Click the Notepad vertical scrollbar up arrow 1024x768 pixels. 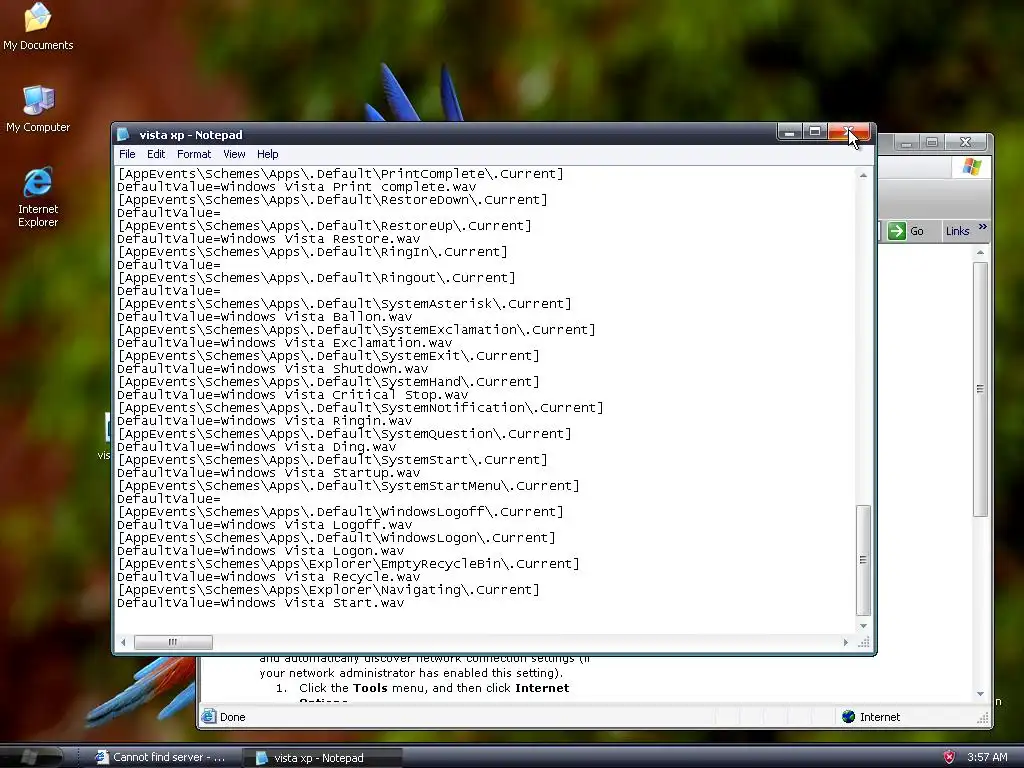pos(863,175)
